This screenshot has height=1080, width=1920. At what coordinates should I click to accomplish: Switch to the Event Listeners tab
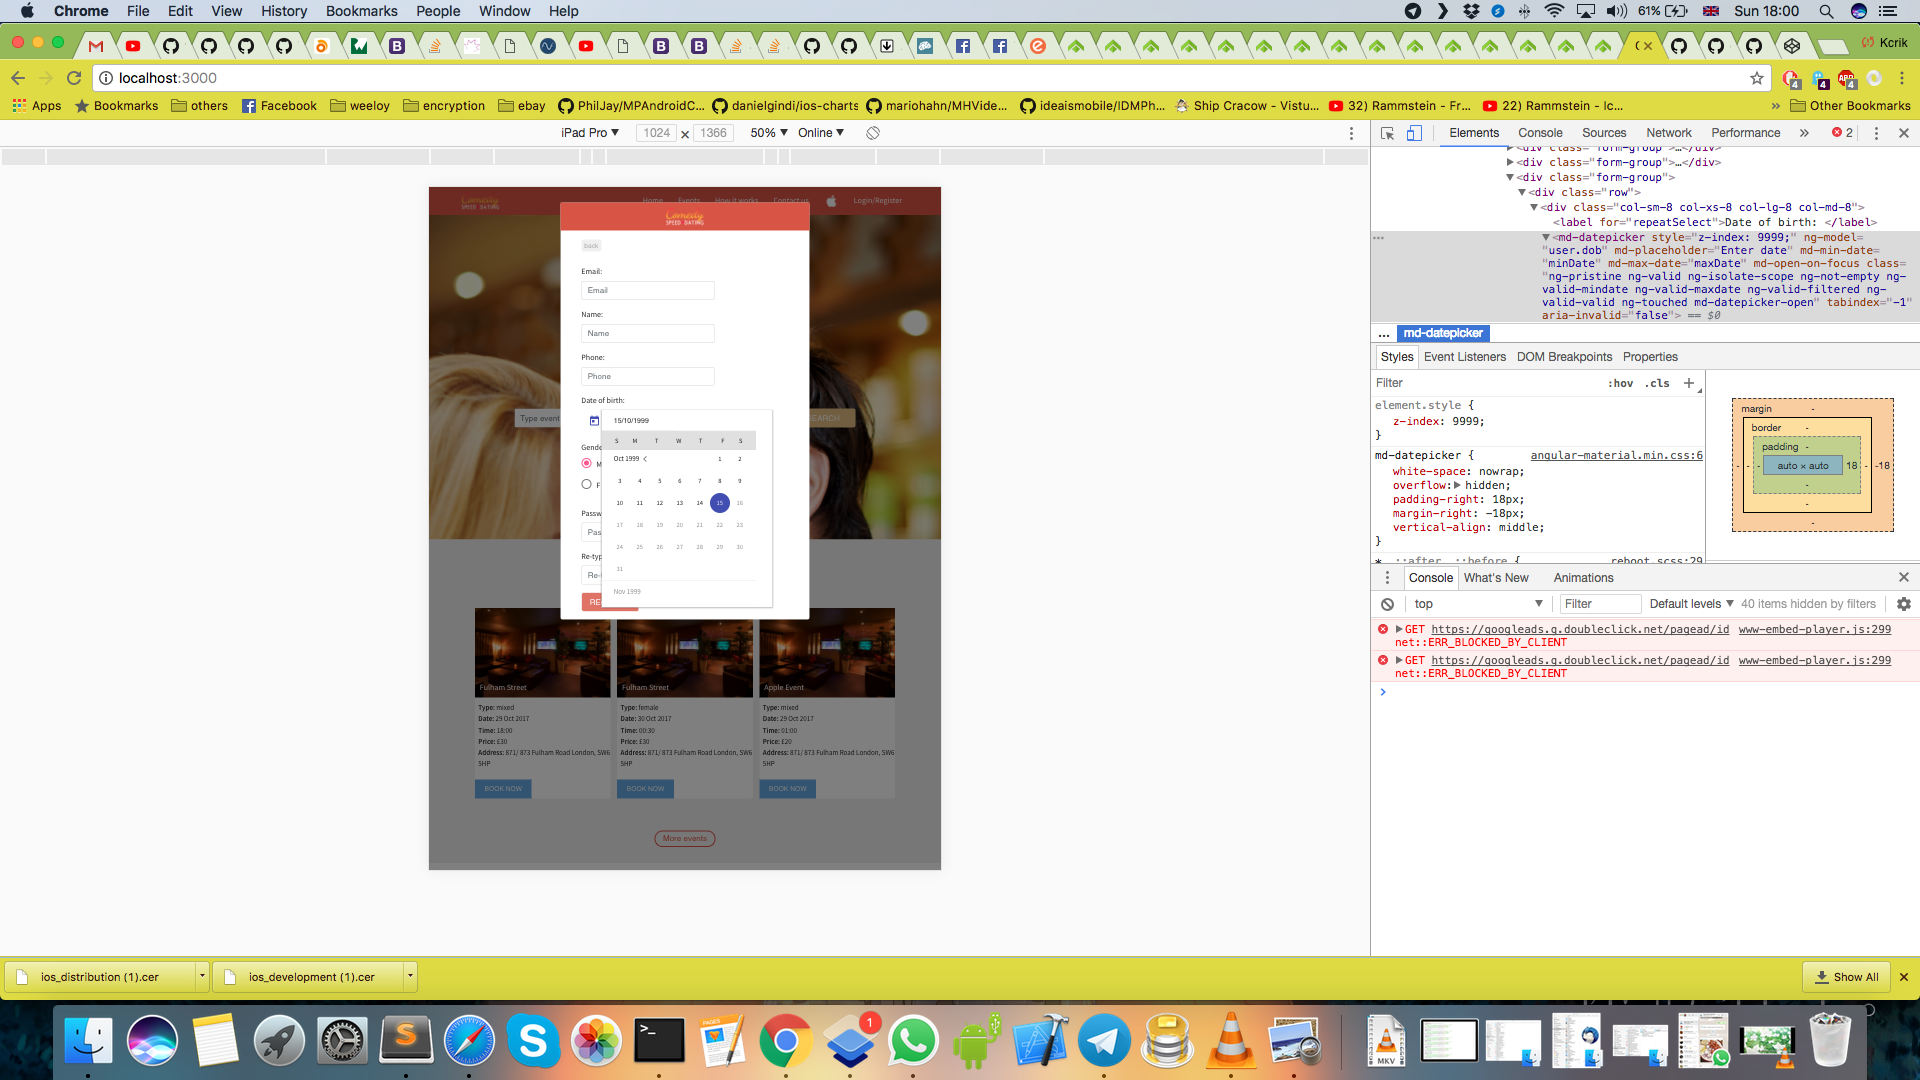(x=1464, y=357)
